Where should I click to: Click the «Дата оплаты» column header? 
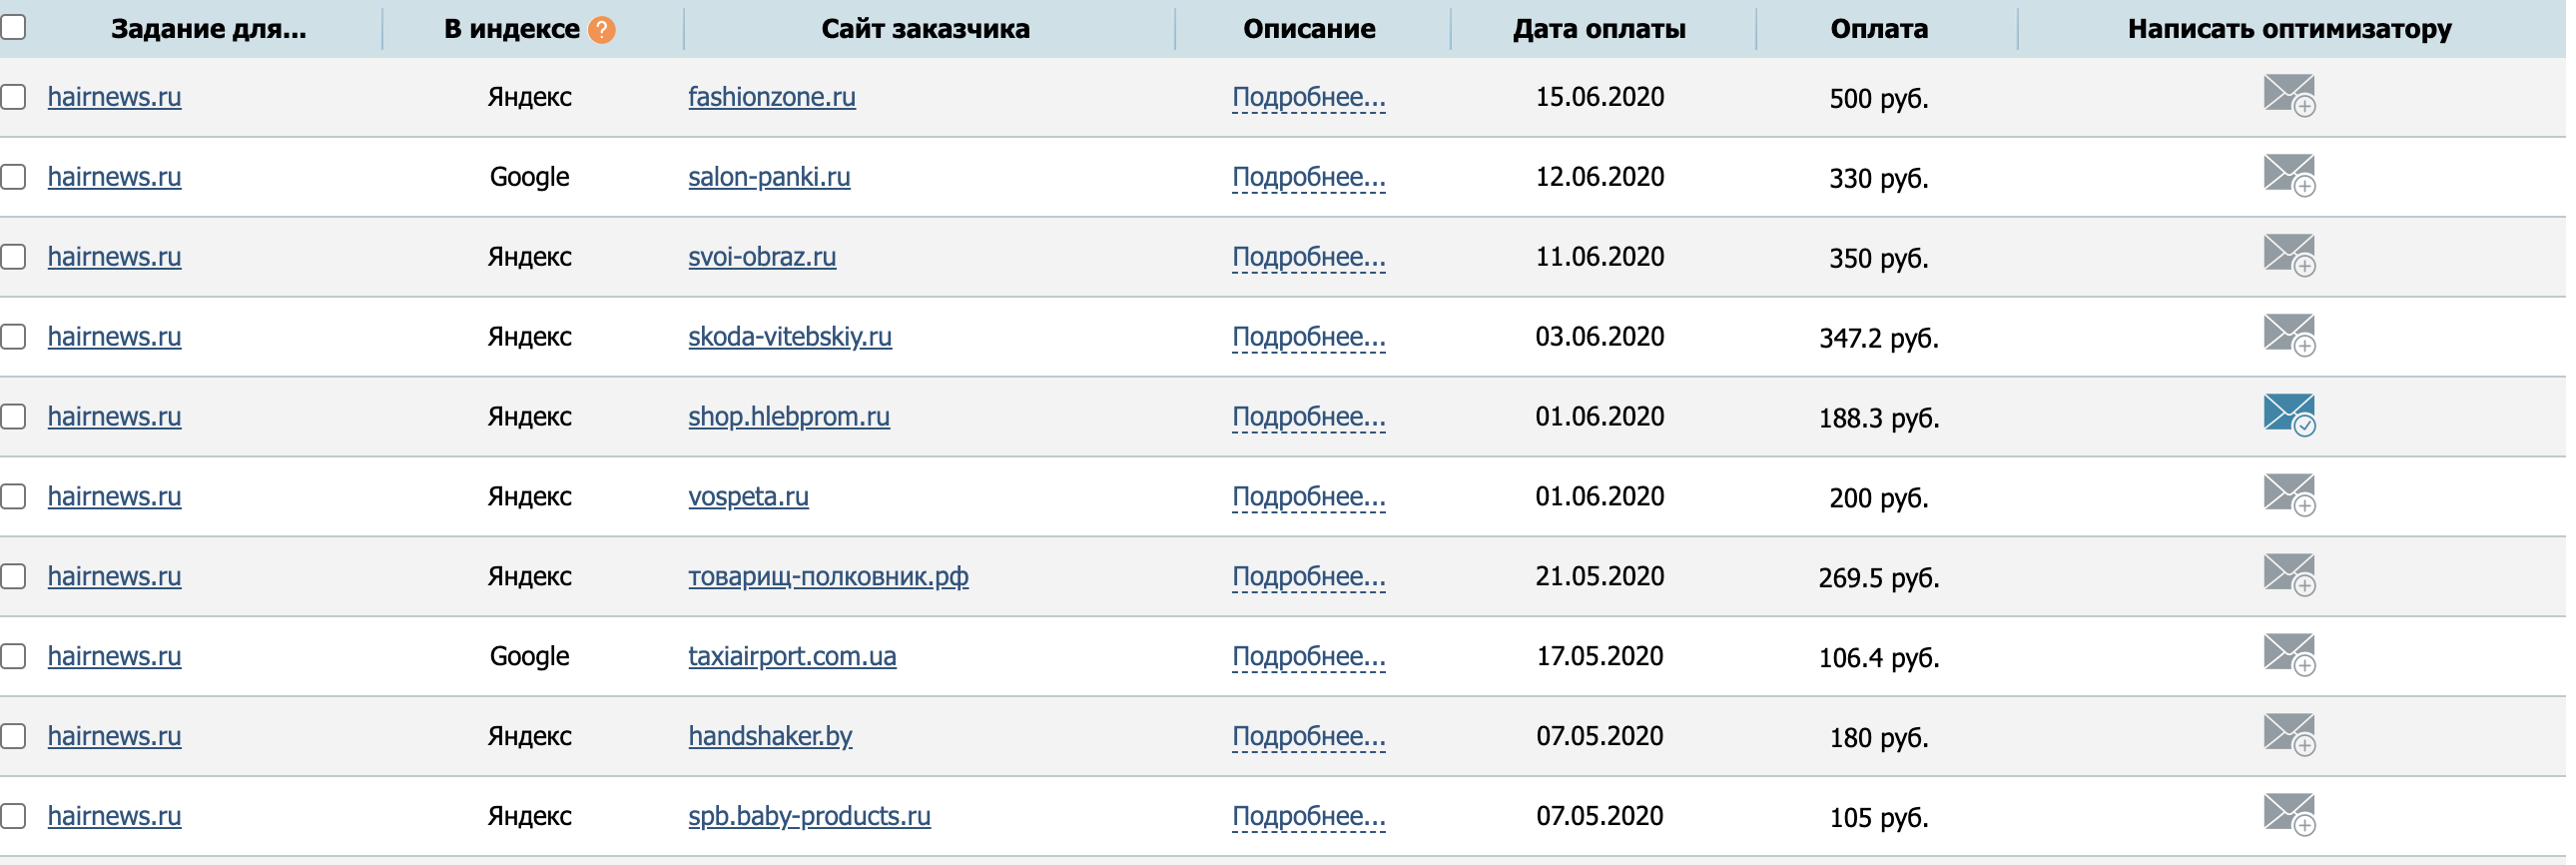1598,29
